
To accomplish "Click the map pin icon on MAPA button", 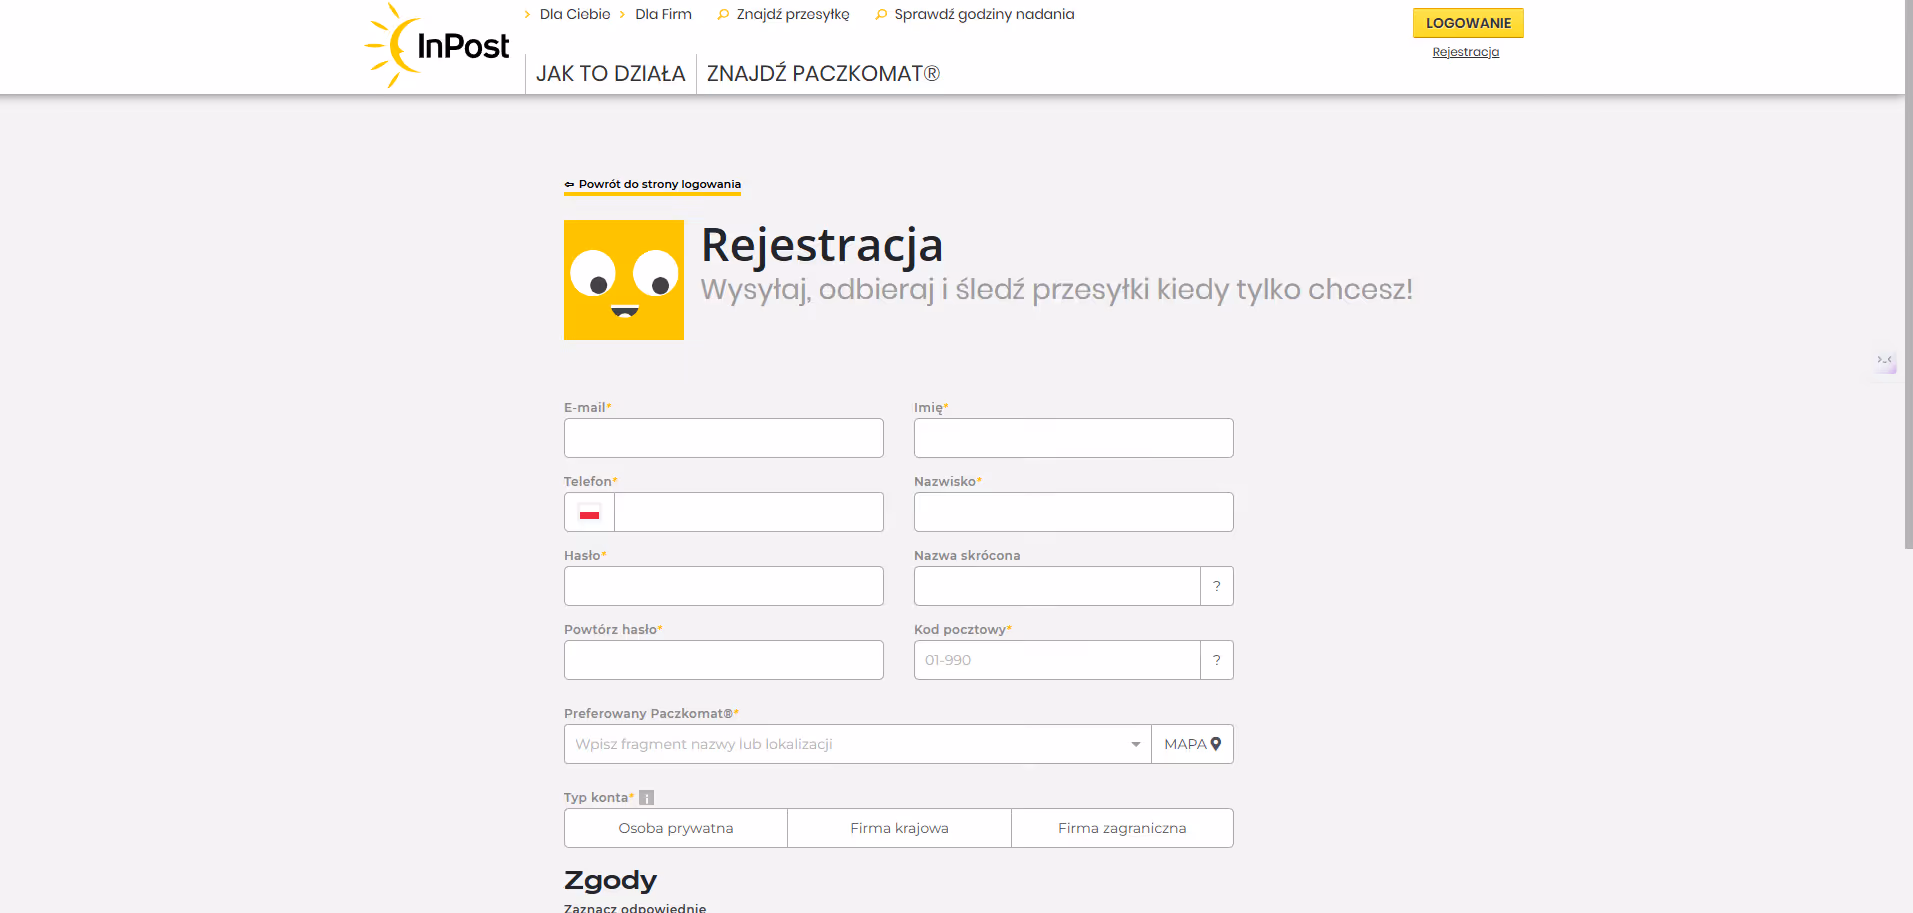I will pyautogui.click(x=1215, y=744).
